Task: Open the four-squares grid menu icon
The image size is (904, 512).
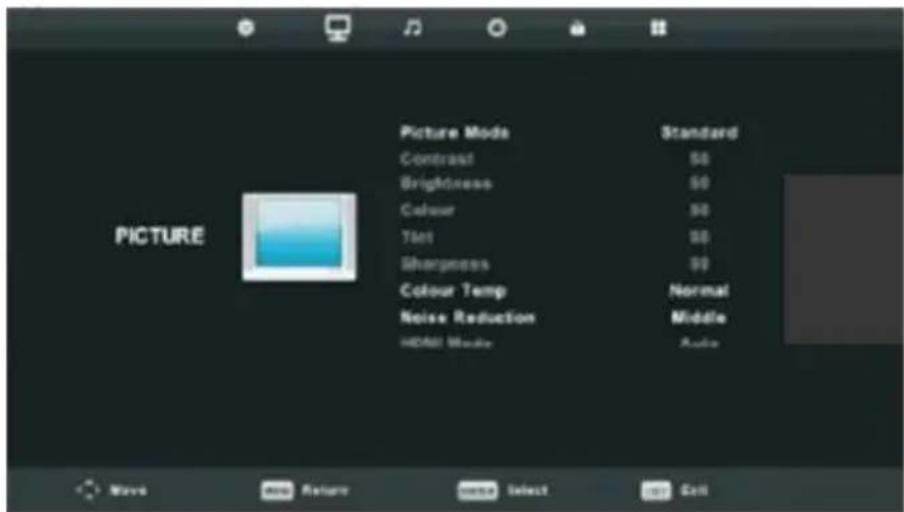Action: click(x=658, y=28)
